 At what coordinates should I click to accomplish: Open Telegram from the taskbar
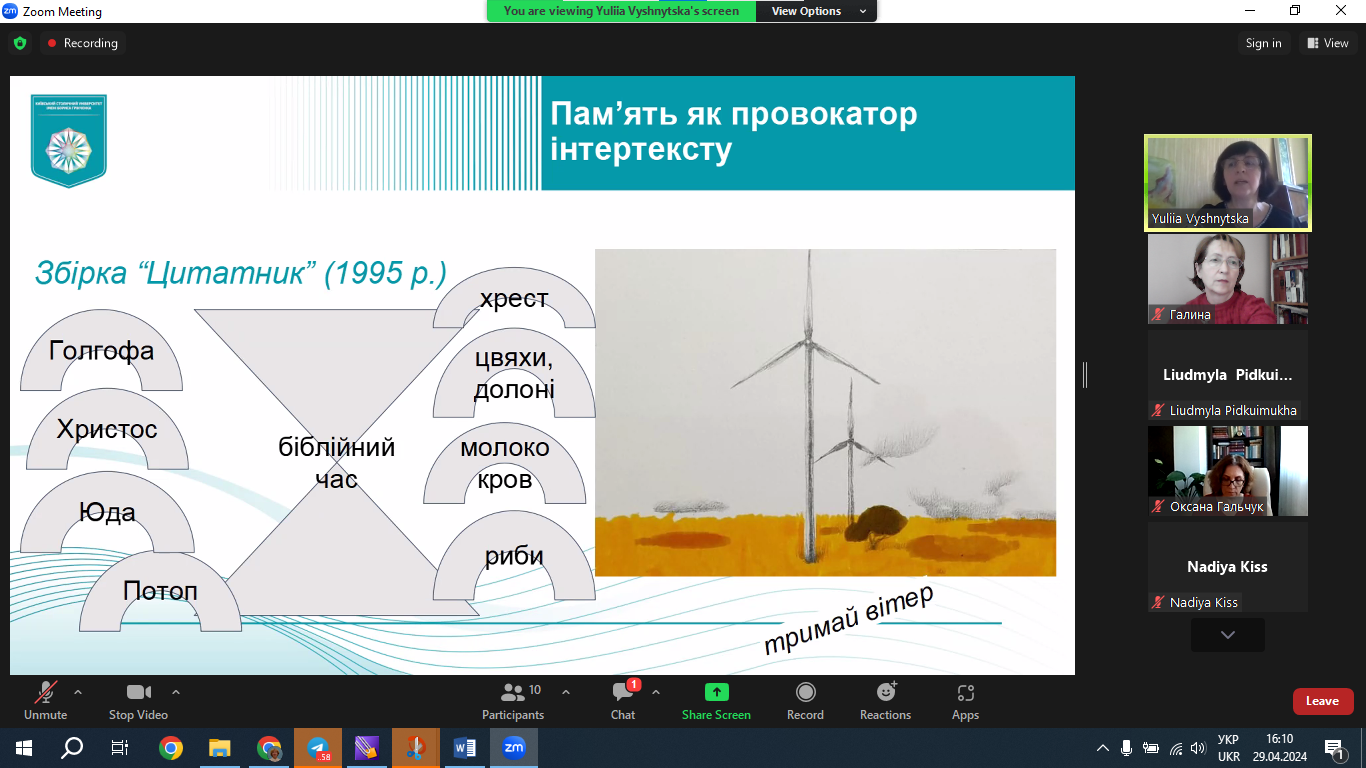coord(318,748)
